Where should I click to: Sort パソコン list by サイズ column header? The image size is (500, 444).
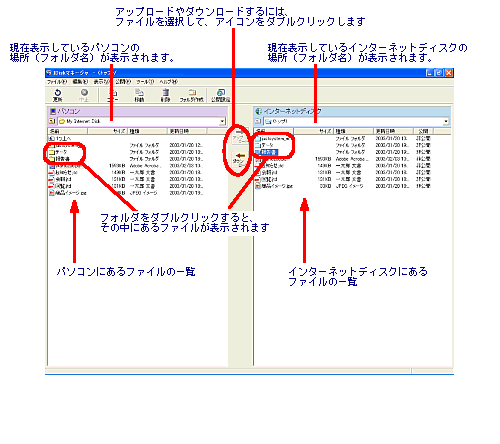[x=108, y=131]
